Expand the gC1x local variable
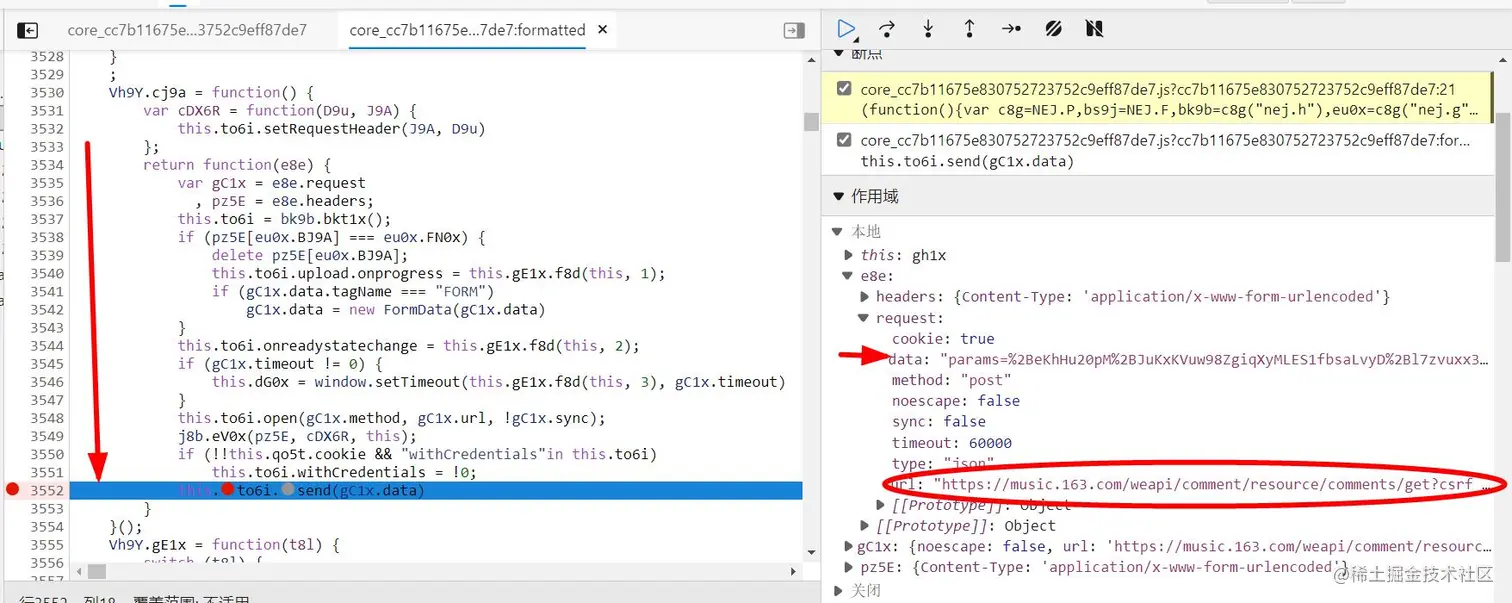 (x=850, y=547)
